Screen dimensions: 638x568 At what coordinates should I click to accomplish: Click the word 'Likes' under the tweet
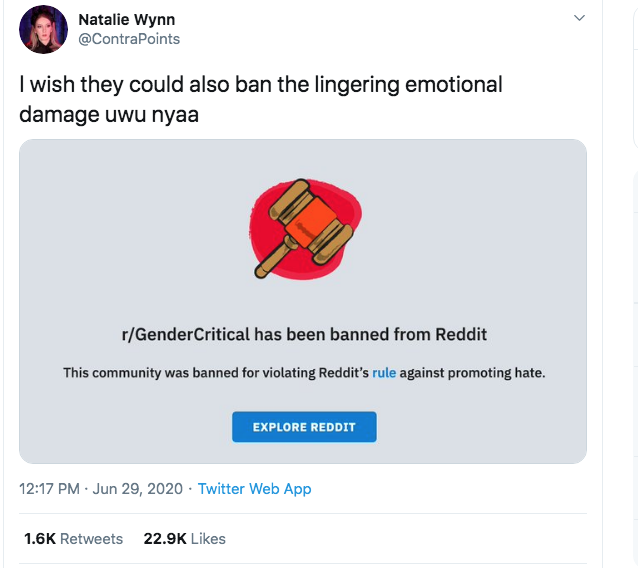tap(208, 538)
